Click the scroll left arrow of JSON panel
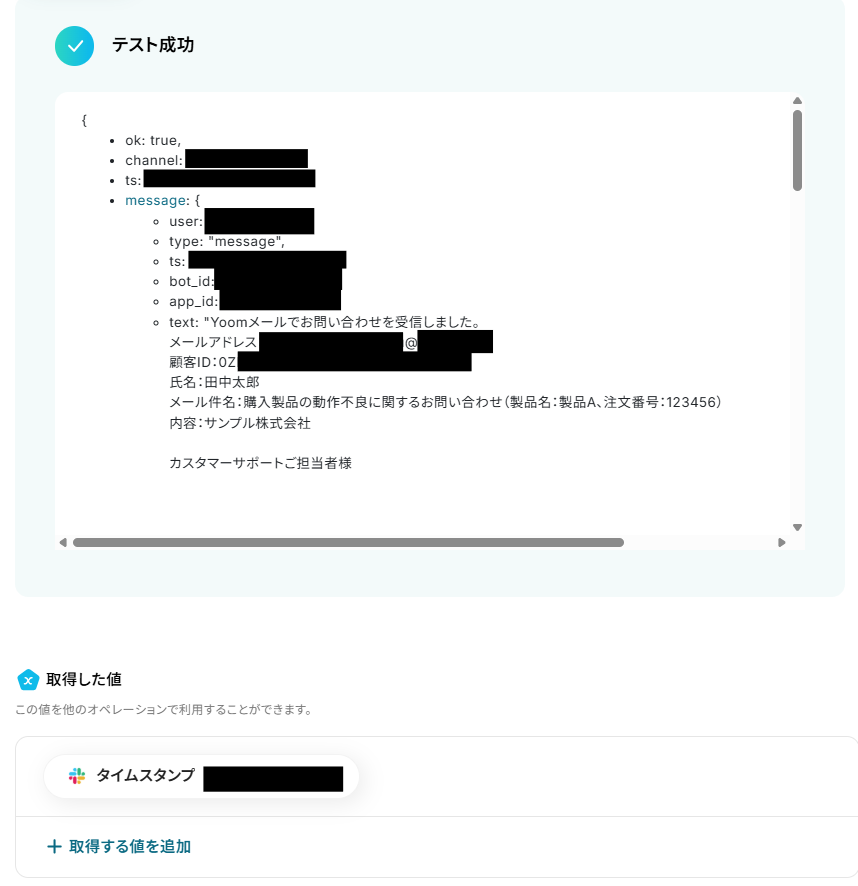 click(x=63, y=542)
